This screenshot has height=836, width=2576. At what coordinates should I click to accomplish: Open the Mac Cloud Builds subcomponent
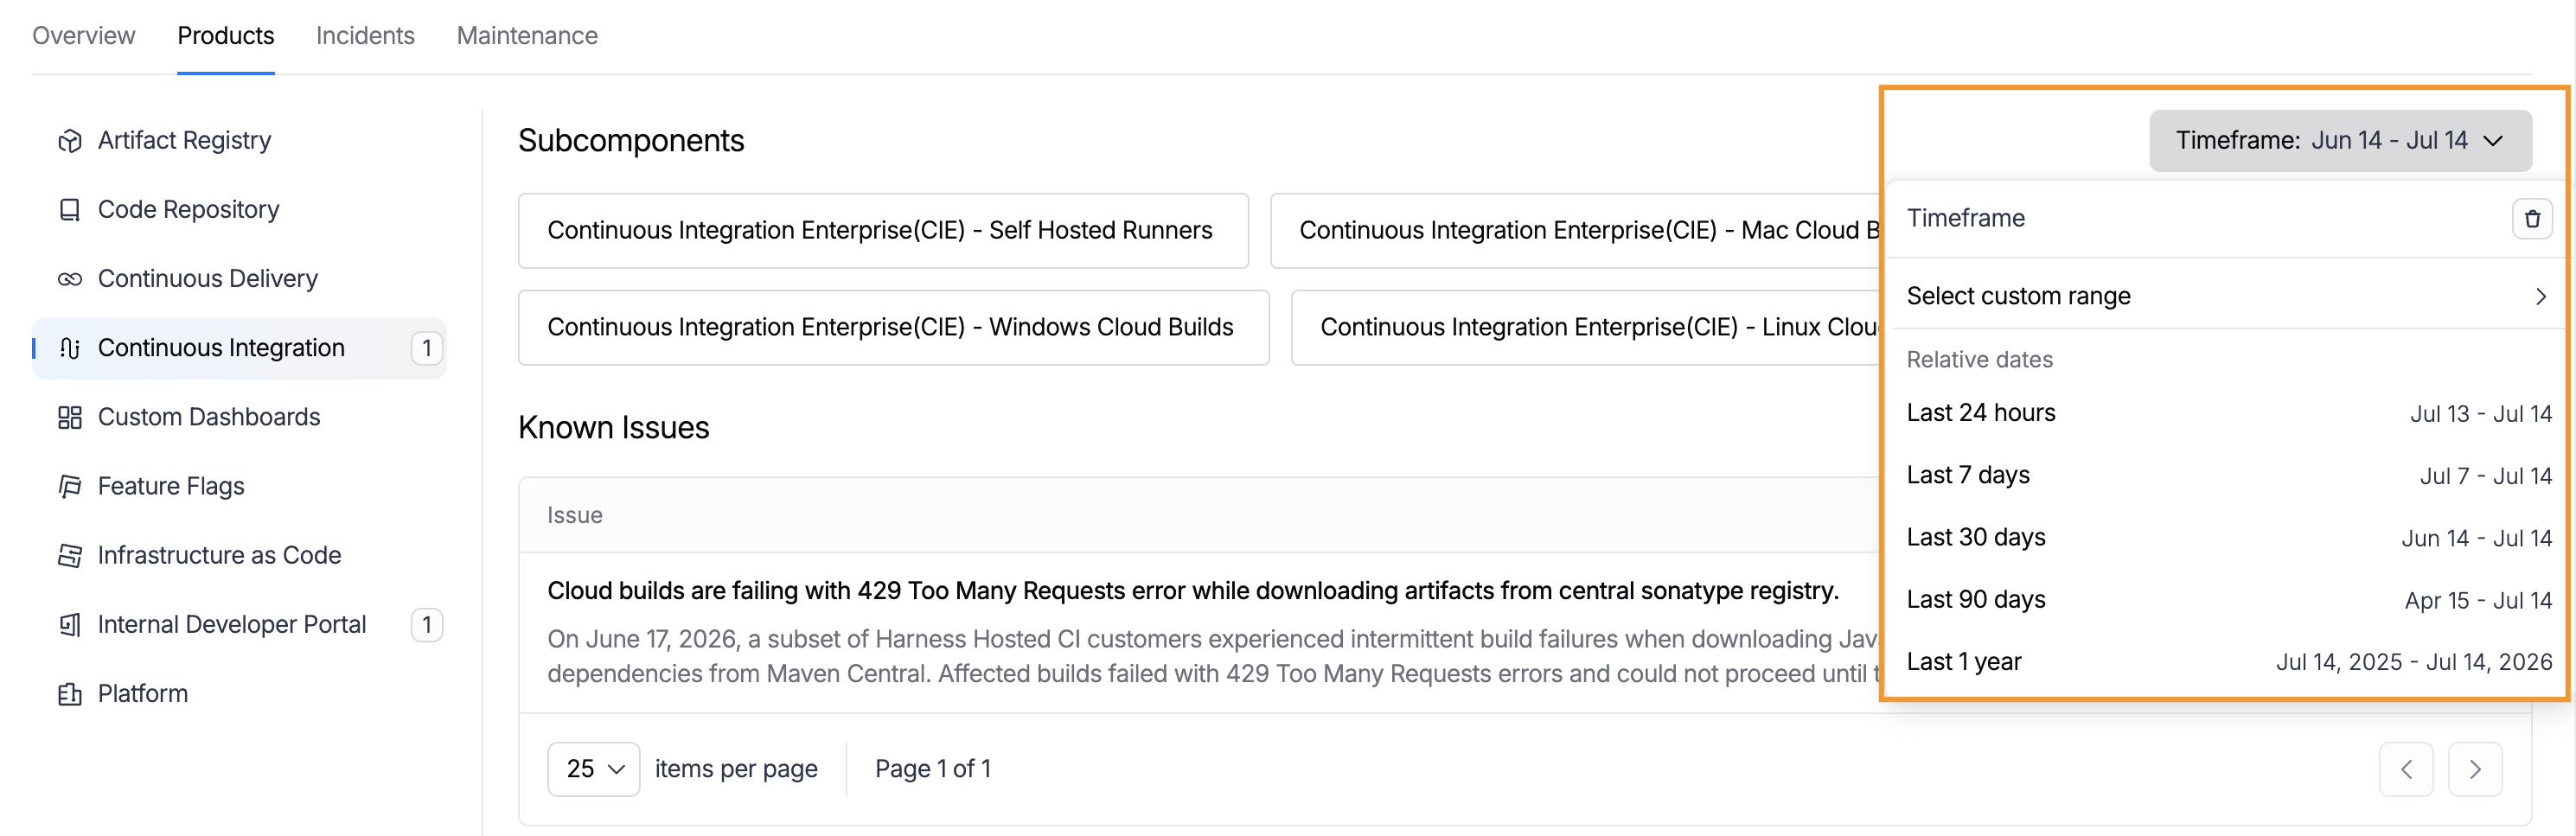[1575, 231]
